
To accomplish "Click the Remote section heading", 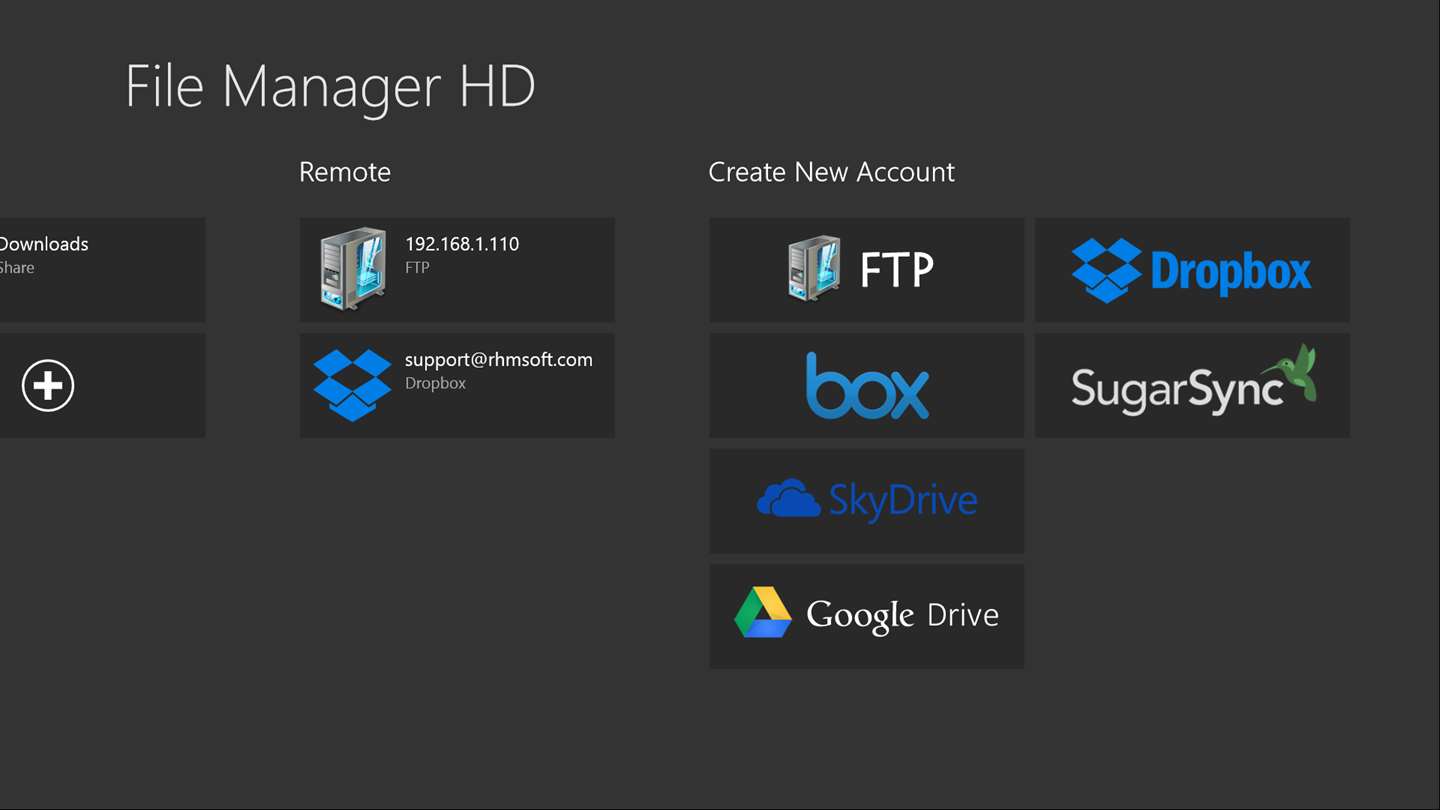I will pyautogui.click(x=345, y=172).
